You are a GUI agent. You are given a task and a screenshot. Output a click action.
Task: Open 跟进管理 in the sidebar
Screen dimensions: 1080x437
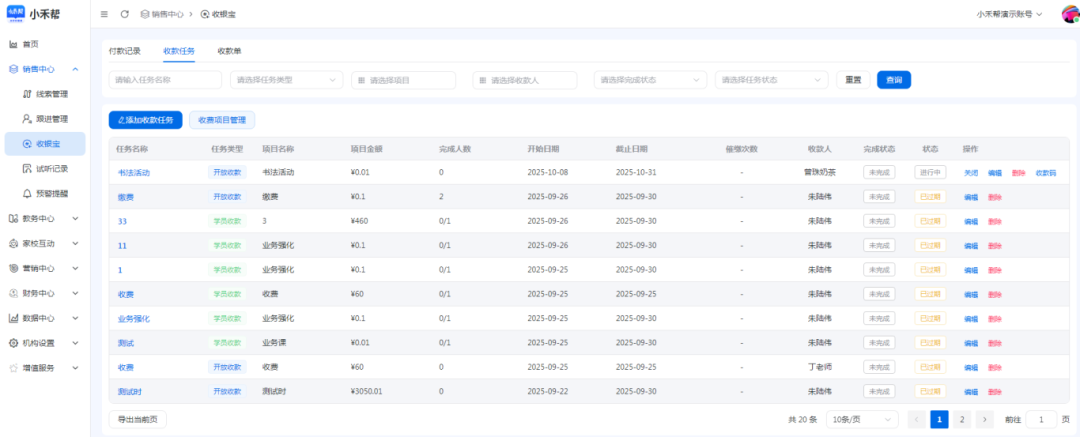51,119
